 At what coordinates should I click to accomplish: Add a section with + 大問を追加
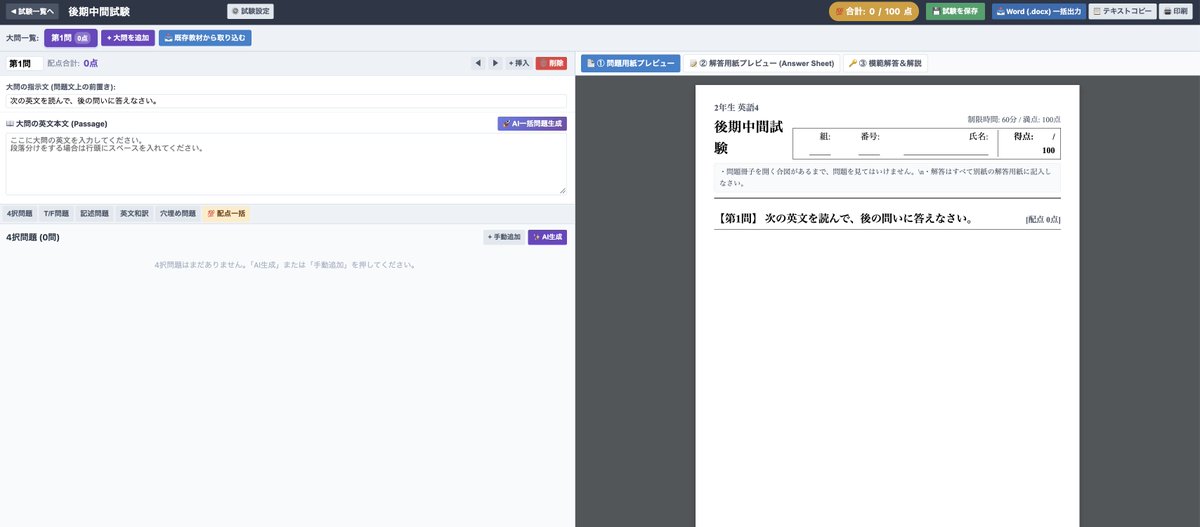click(128, 38)
